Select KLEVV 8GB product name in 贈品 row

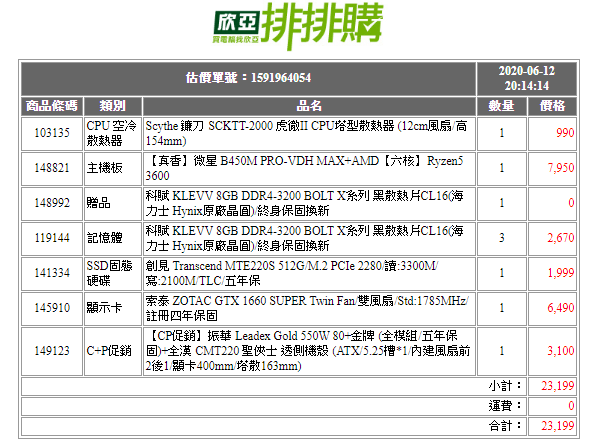pos(305,203)
